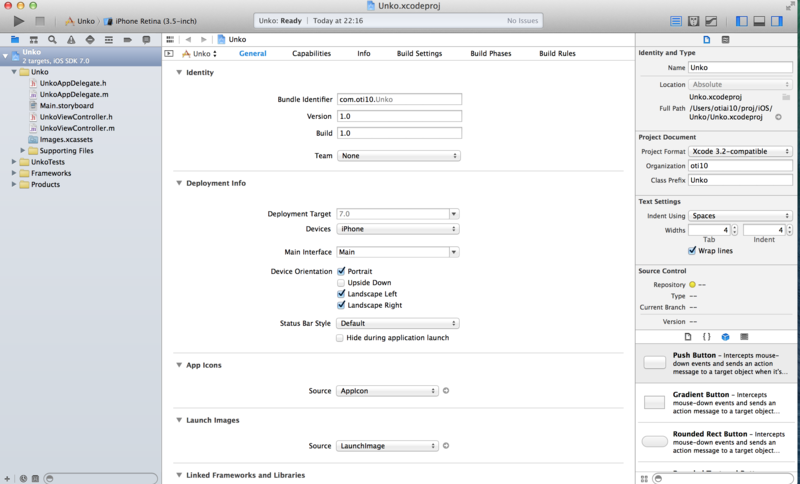Enable Hide during application launch
The width and height of the screenshot is (800, 484).
[x=340, y=338]
